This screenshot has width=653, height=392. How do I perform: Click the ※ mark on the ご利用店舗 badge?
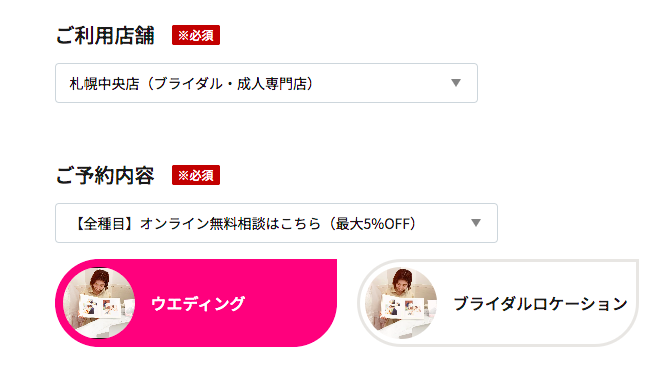point(183,35)
